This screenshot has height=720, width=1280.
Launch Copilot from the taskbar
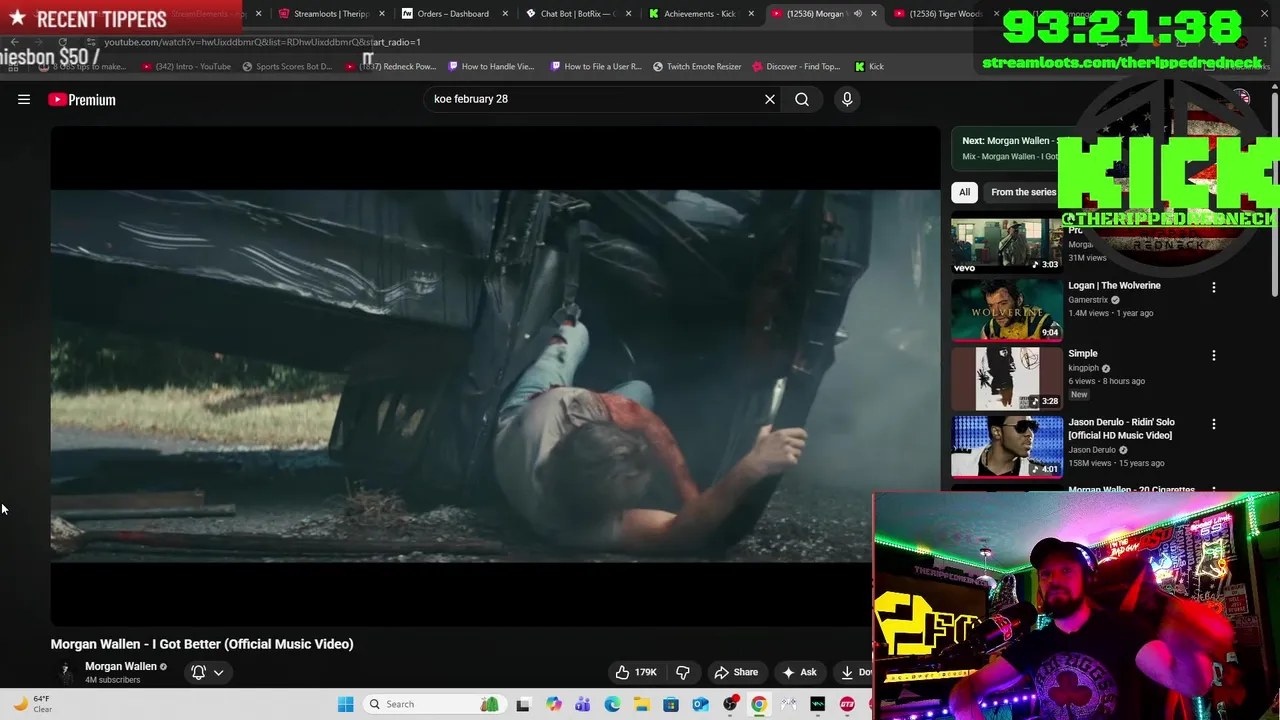(x=553, y=704)
